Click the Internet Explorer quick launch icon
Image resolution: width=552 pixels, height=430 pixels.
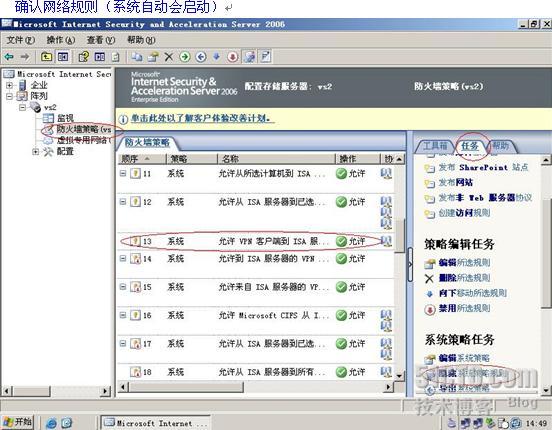click(51, 423)
